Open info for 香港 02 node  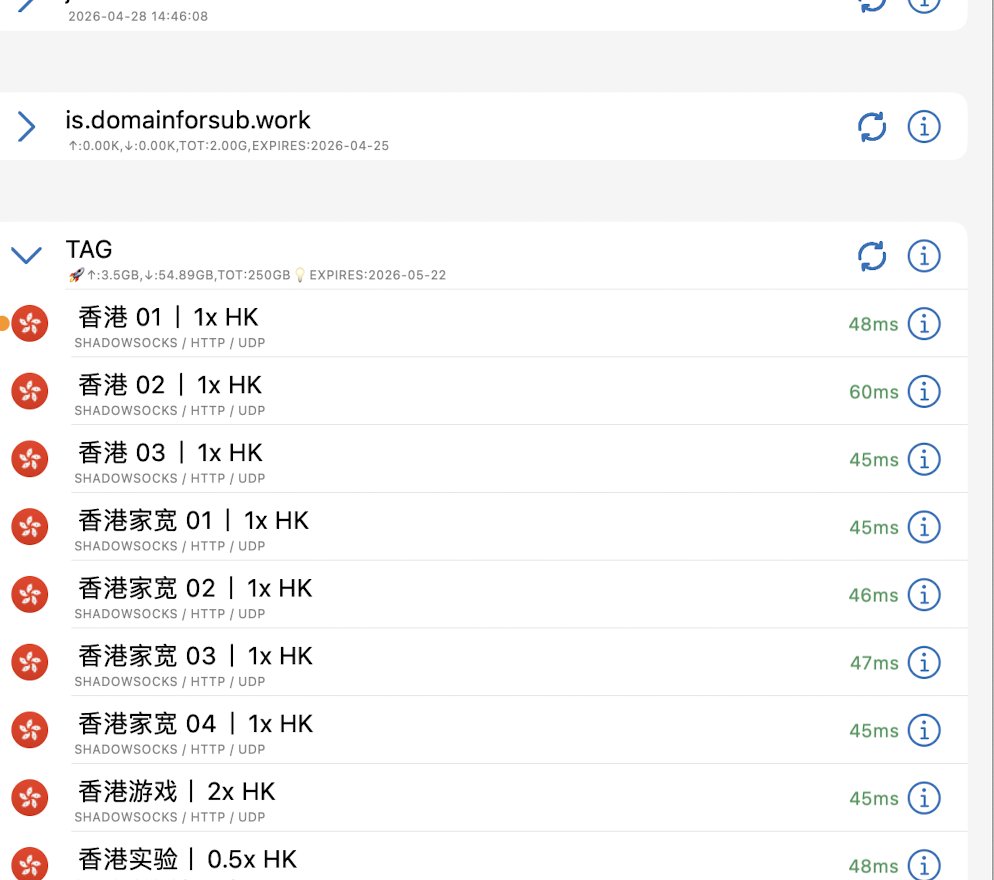tap(924, 392)
